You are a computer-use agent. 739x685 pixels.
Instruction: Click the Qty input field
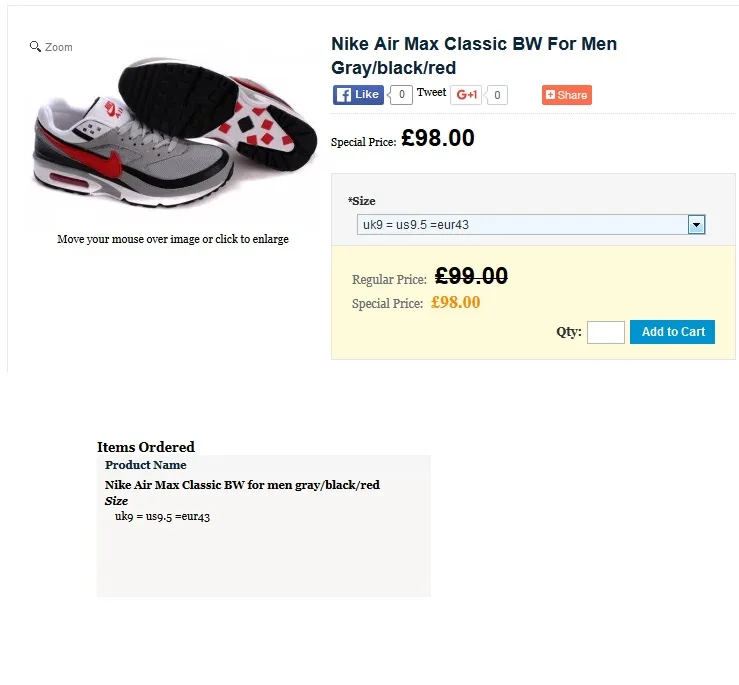pos(606,332)
